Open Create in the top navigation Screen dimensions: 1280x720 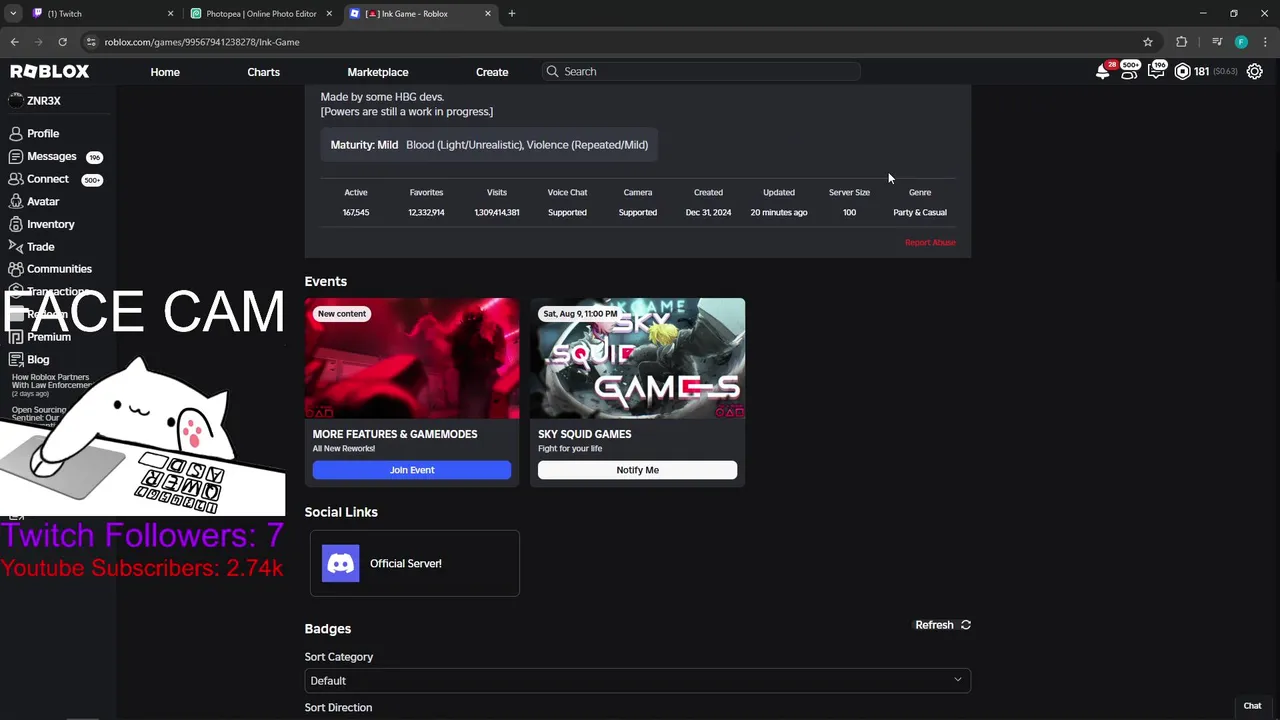pyautogui.click(x=492, y=72)
